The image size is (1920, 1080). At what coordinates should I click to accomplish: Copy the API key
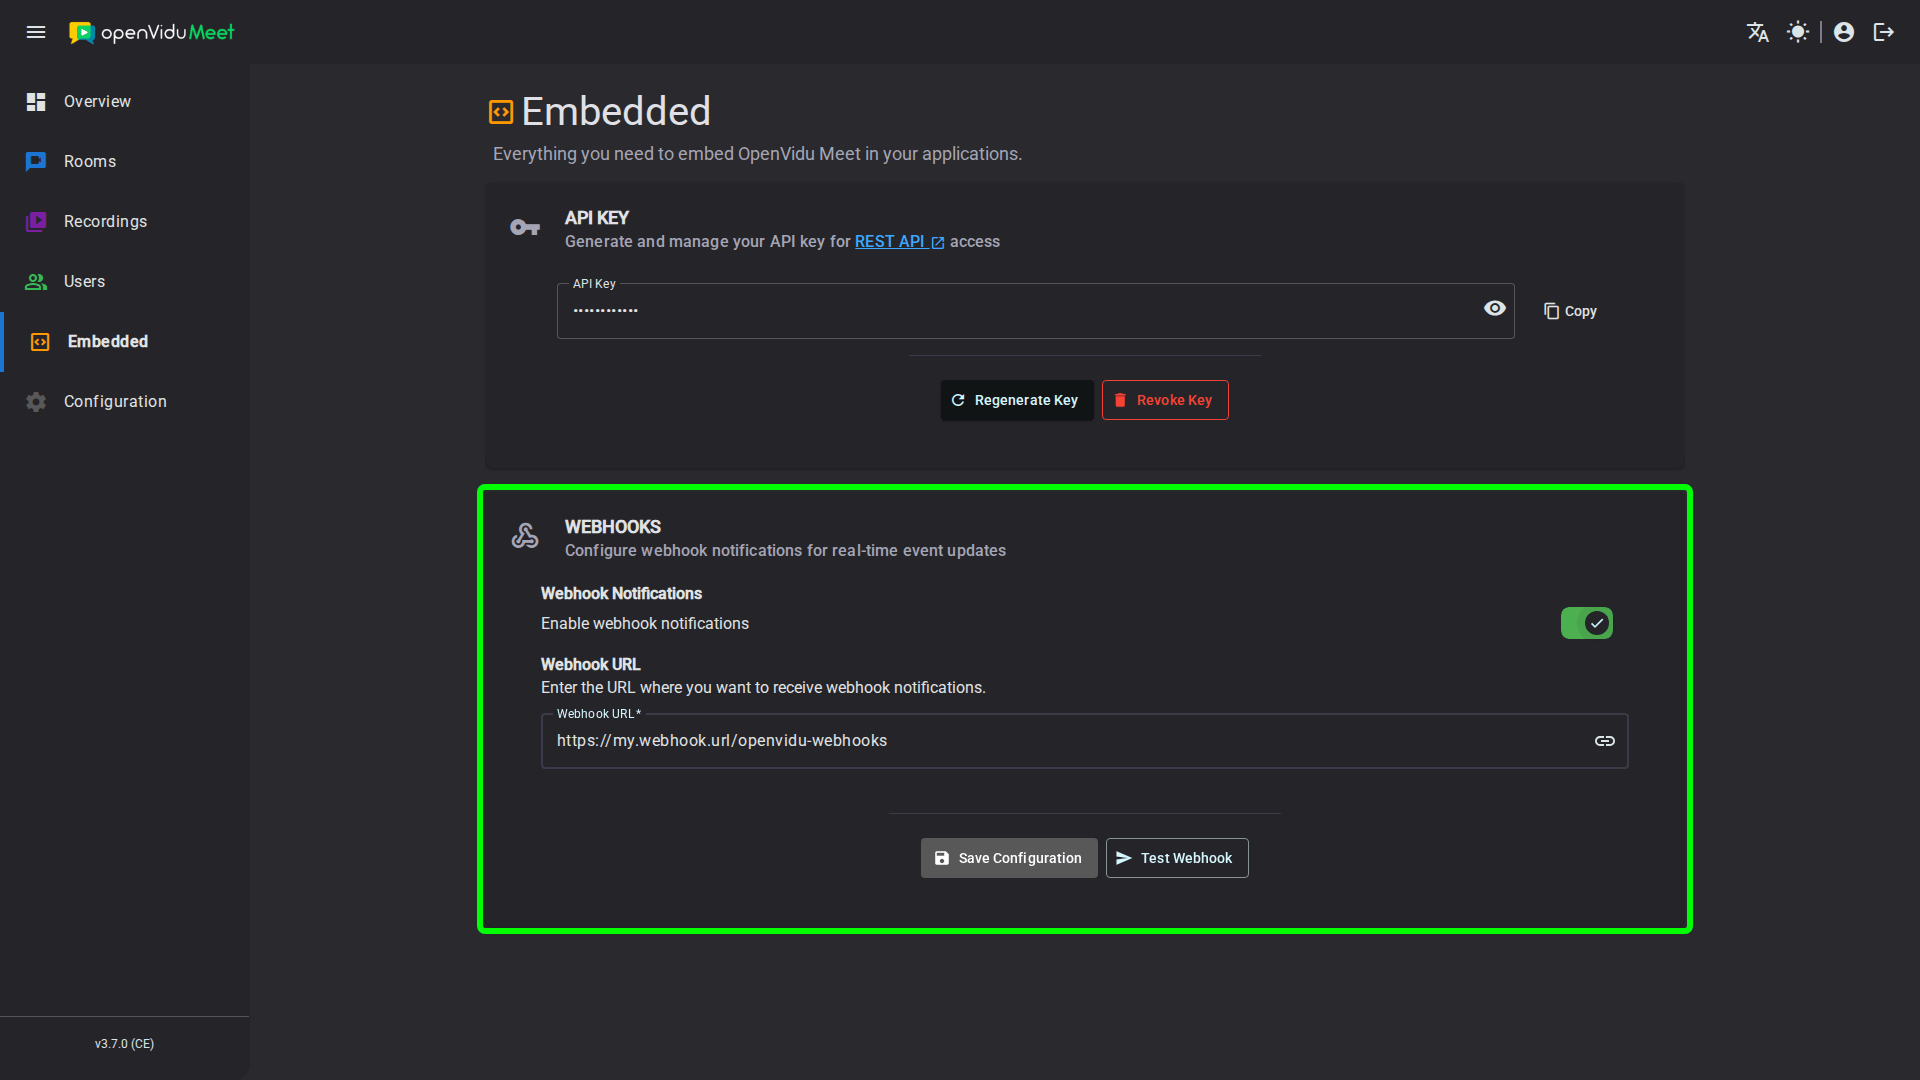pyautogui.click(x=1570, y=311)
